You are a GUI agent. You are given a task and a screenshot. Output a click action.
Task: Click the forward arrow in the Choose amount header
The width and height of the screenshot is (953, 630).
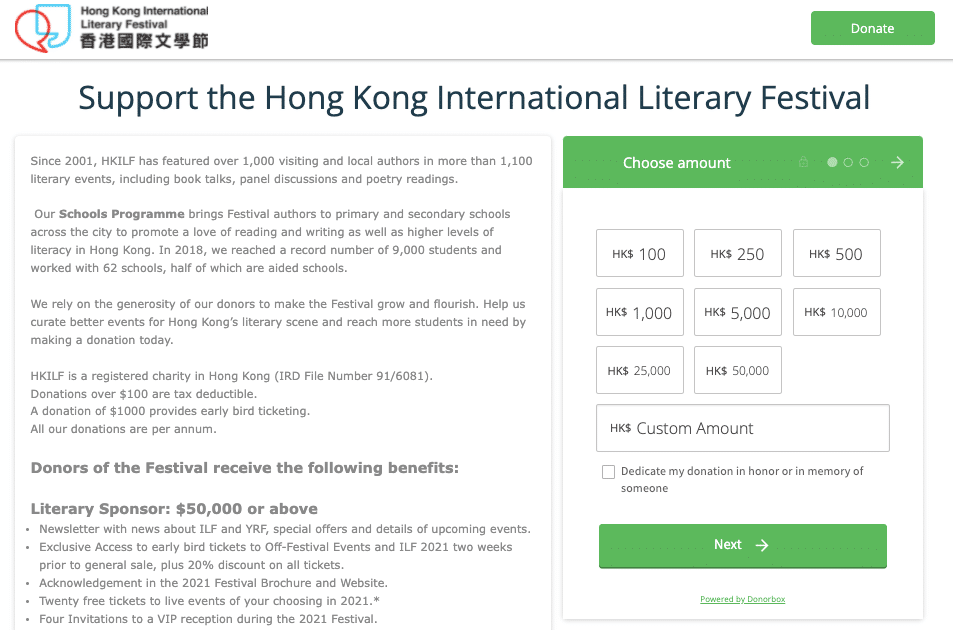[897, 162]
